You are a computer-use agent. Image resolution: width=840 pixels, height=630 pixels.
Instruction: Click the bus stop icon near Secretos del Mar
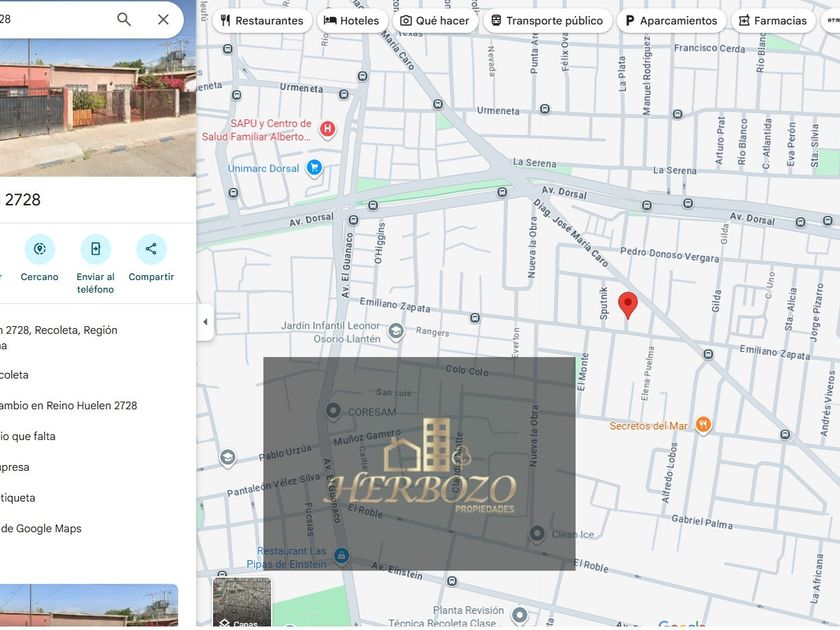[785, 434]
